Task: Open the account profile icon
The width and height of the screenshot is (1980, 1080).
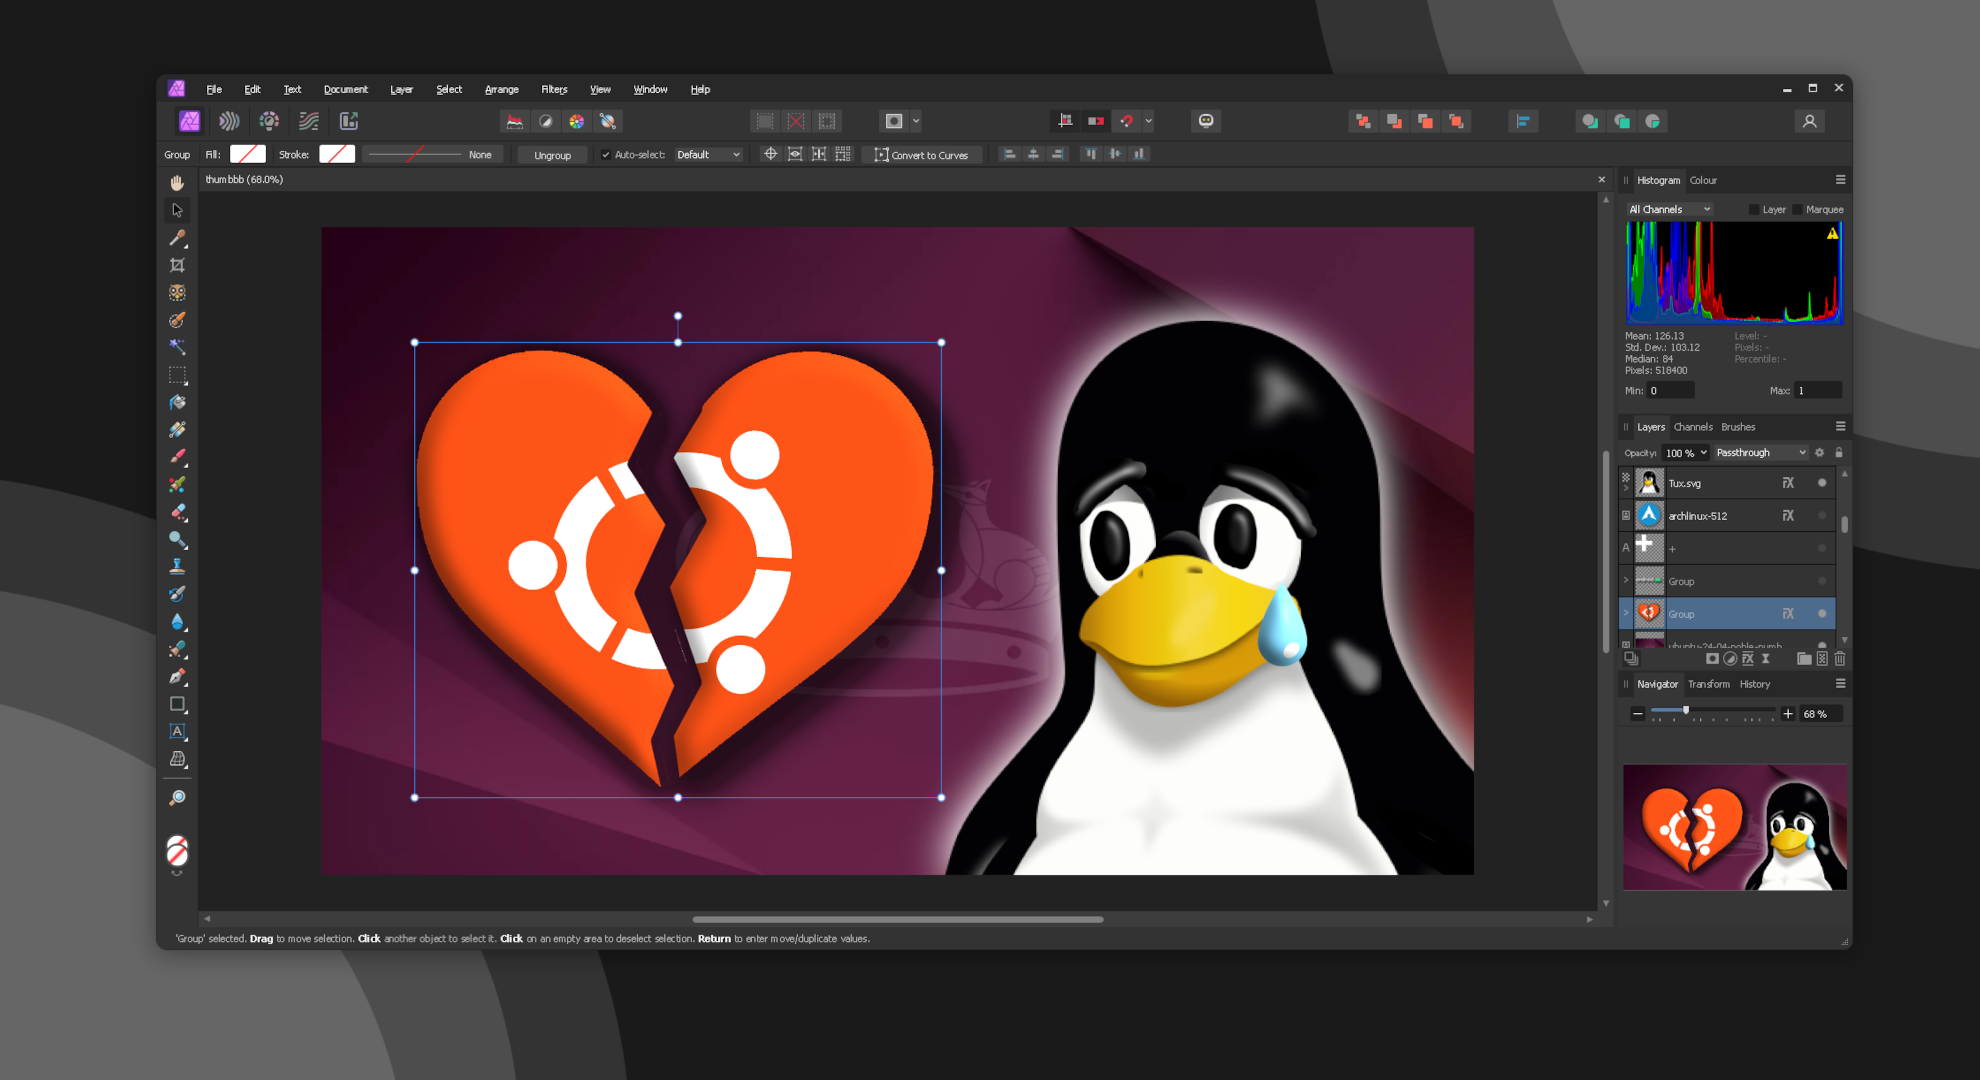Action: click(x=1809, y=121)
